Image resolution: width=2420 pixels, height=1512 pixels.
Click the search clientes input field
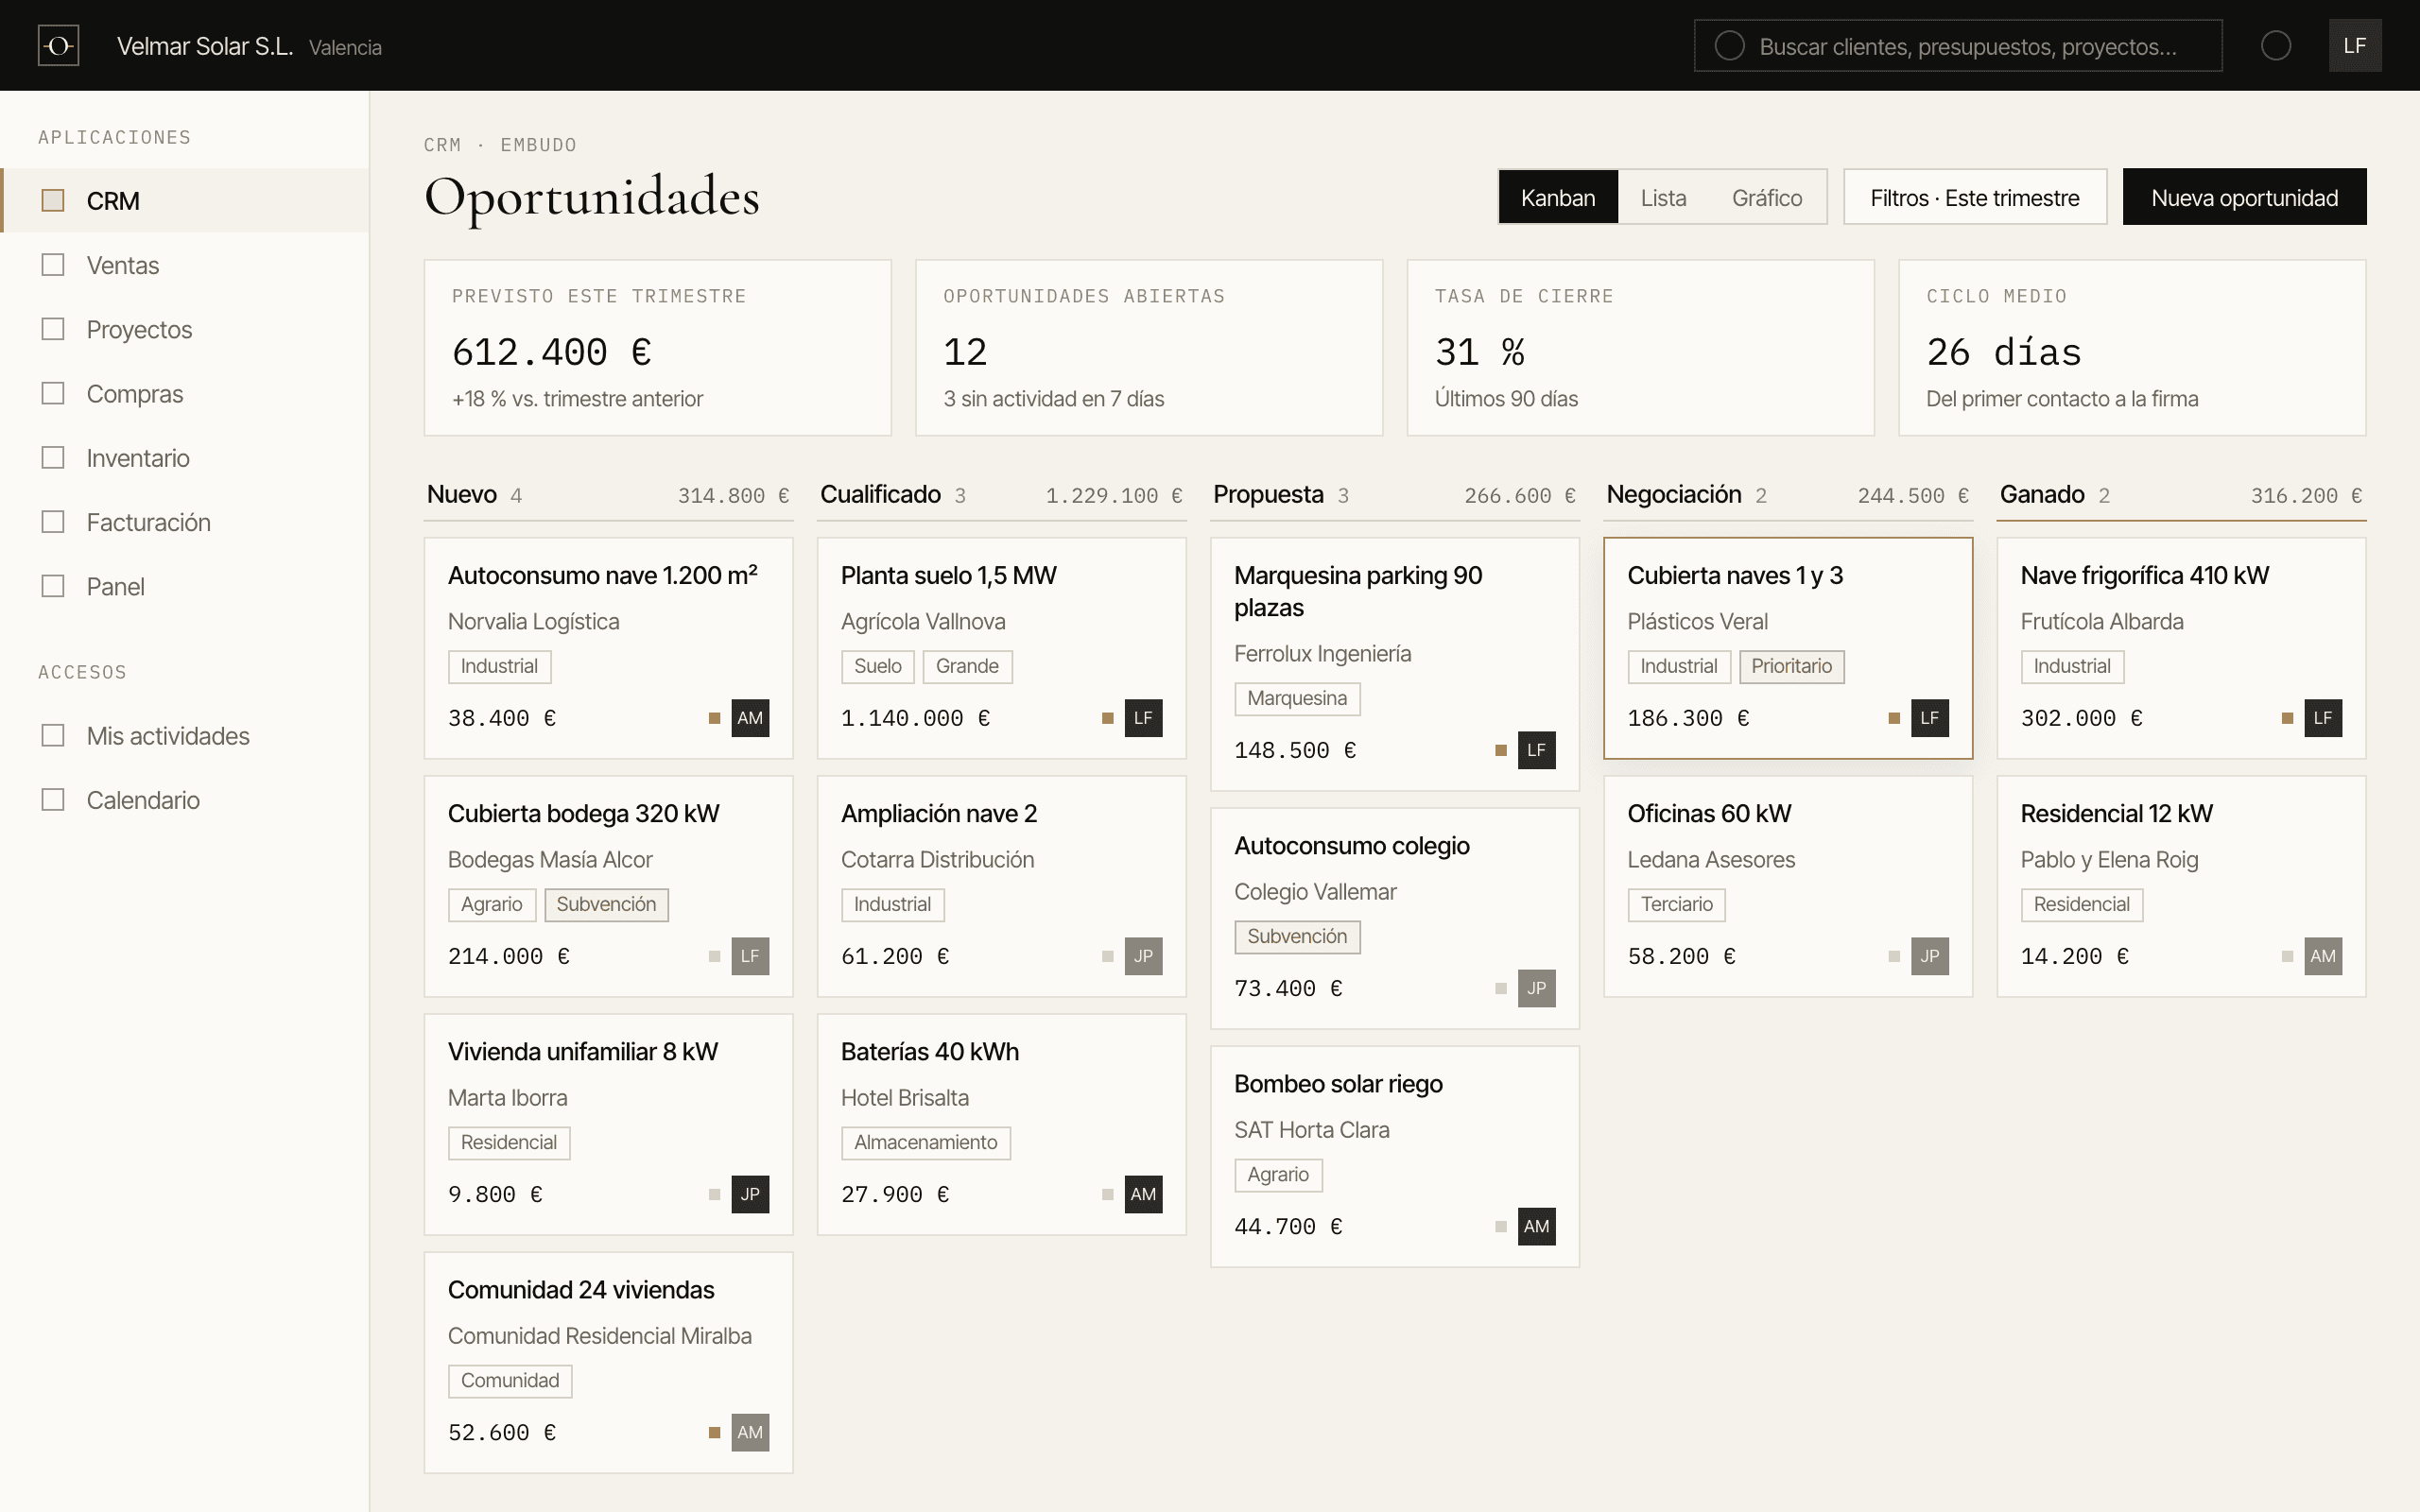coord(1957,46)
